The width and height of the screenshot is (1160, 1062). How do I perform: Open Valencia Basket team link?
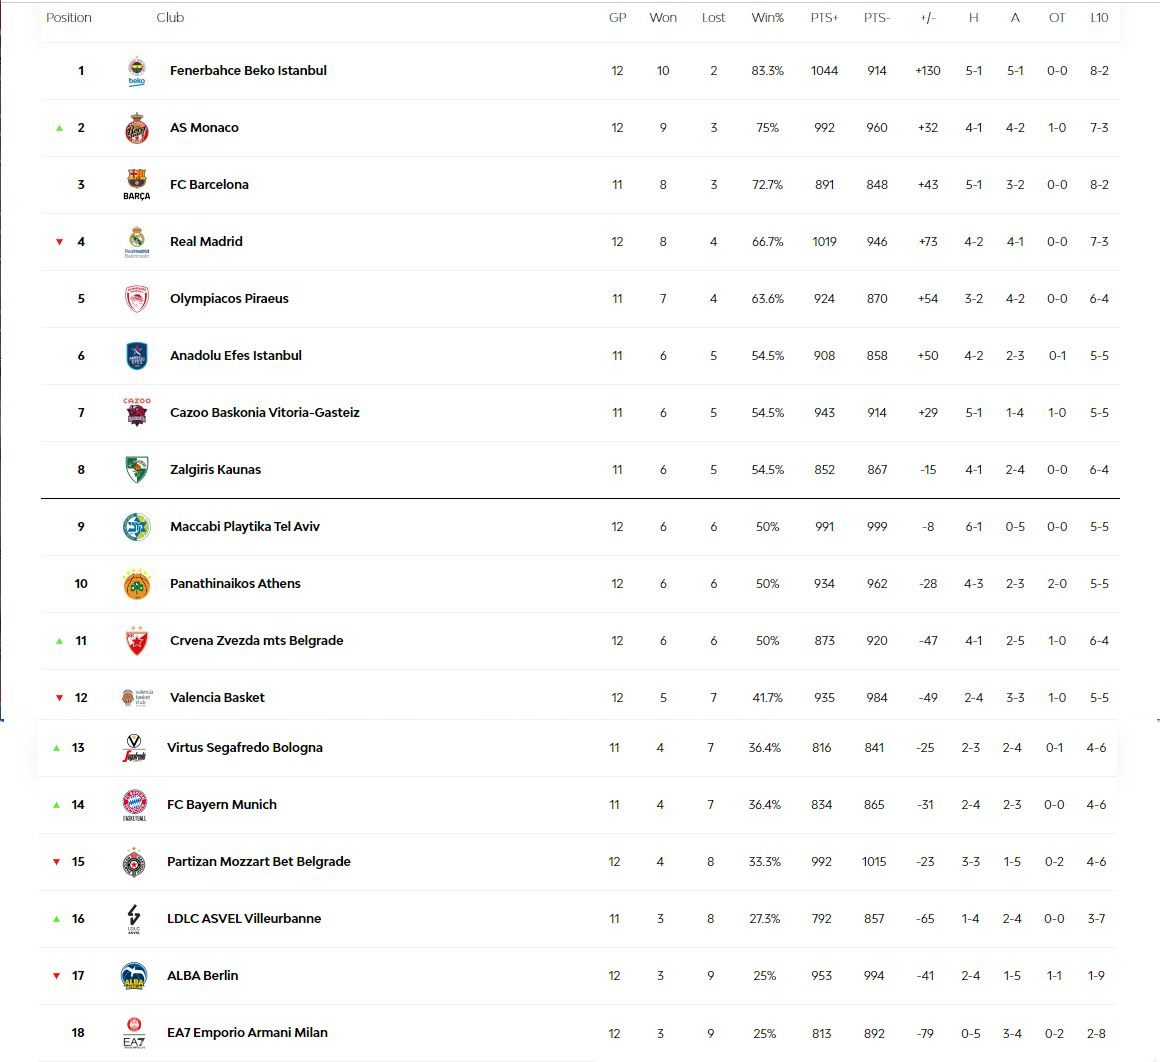(217, 698)
